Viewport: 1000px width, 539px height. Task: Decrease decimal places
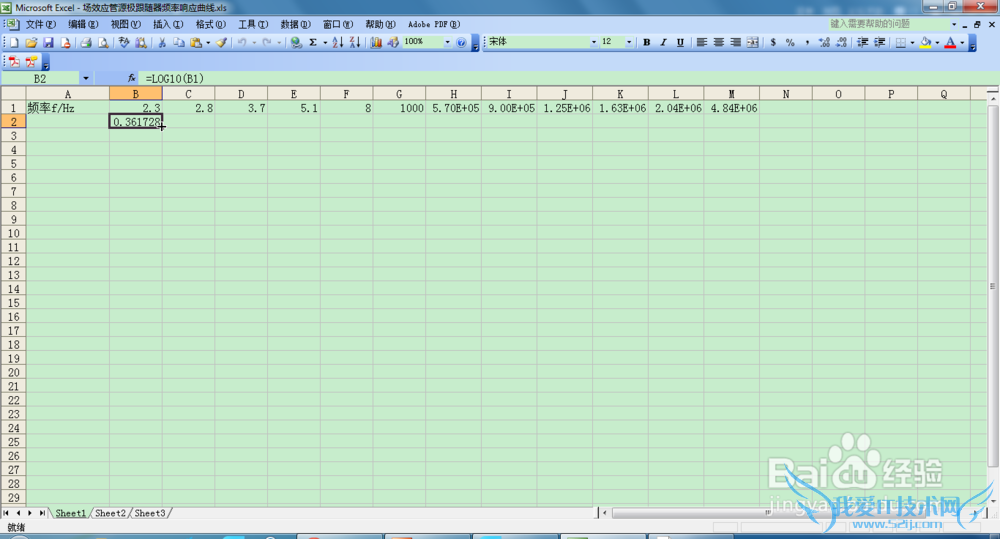click(x=841, y=42)
